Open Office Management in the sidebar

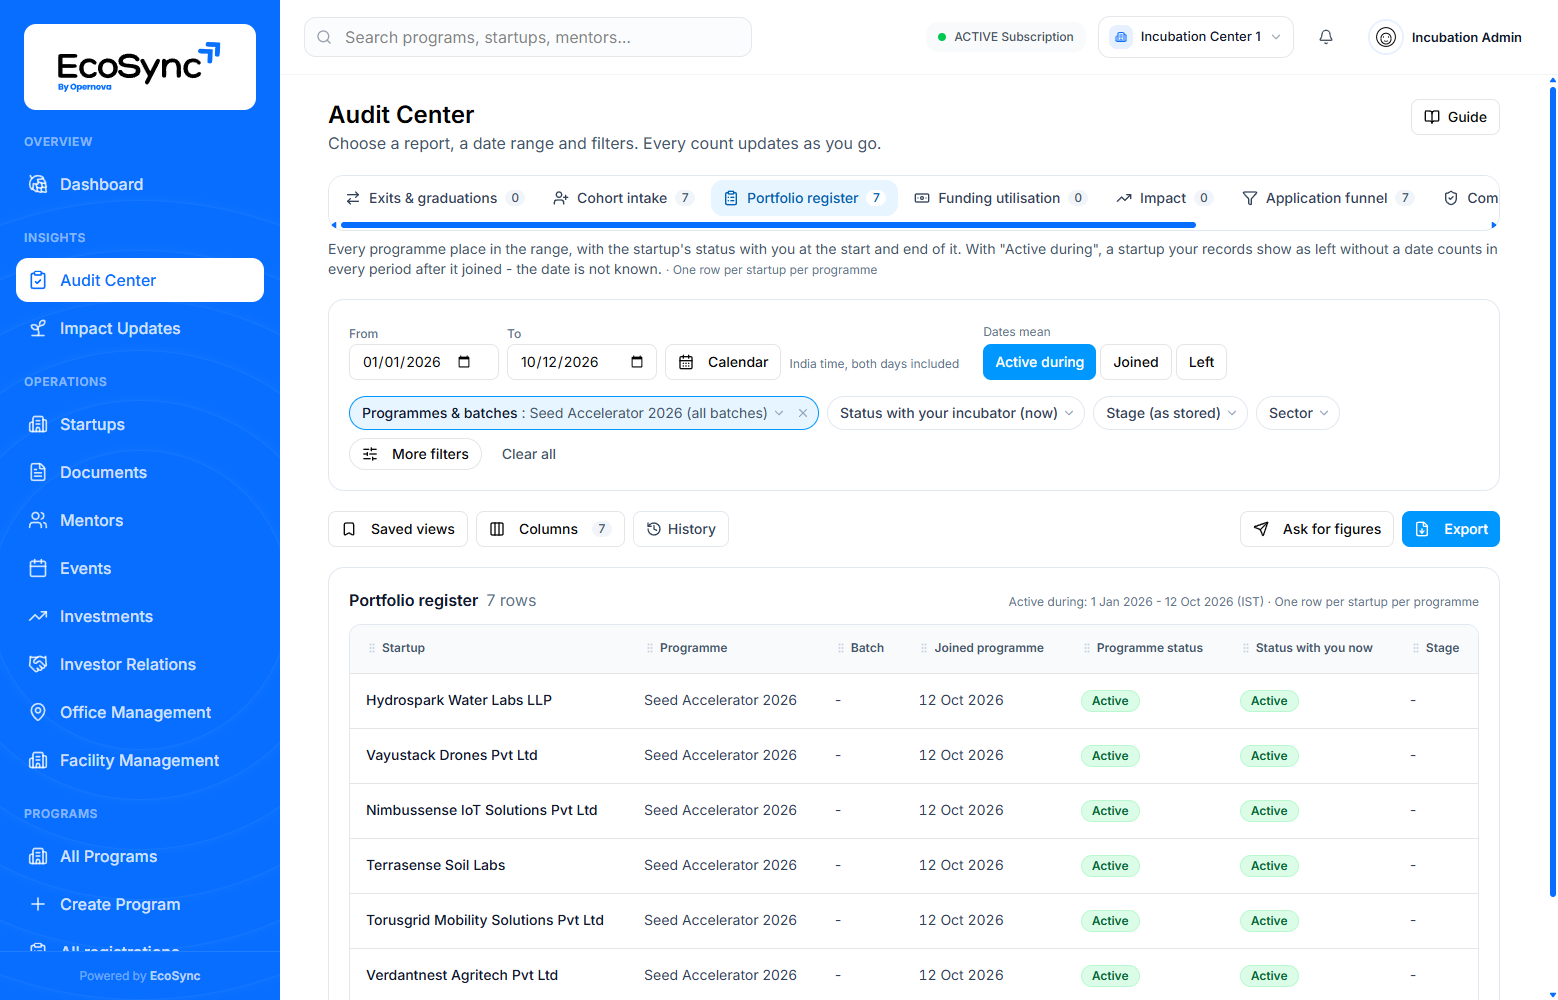pyautogui.click(x=140, y=712)
